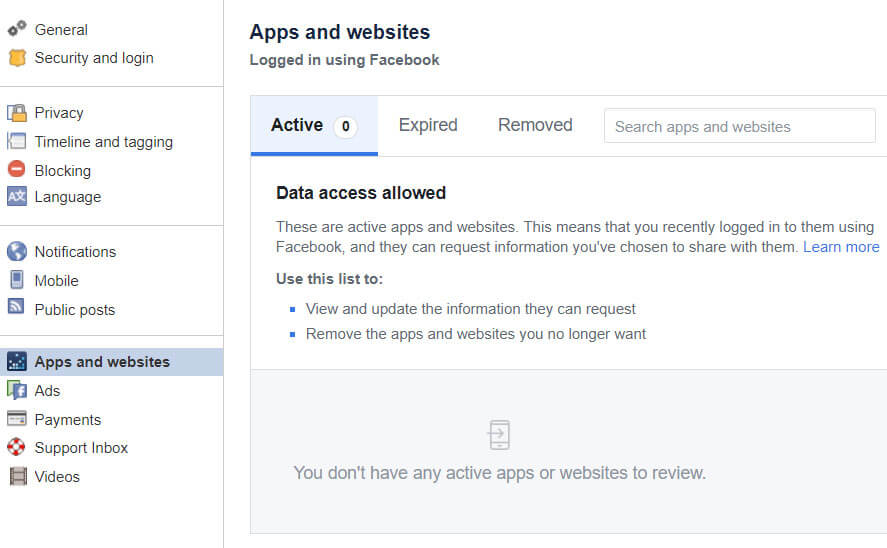The height and width of the screenshot is (548, 887).
Task: Open Ads settings
Action: tap(47, 391)
